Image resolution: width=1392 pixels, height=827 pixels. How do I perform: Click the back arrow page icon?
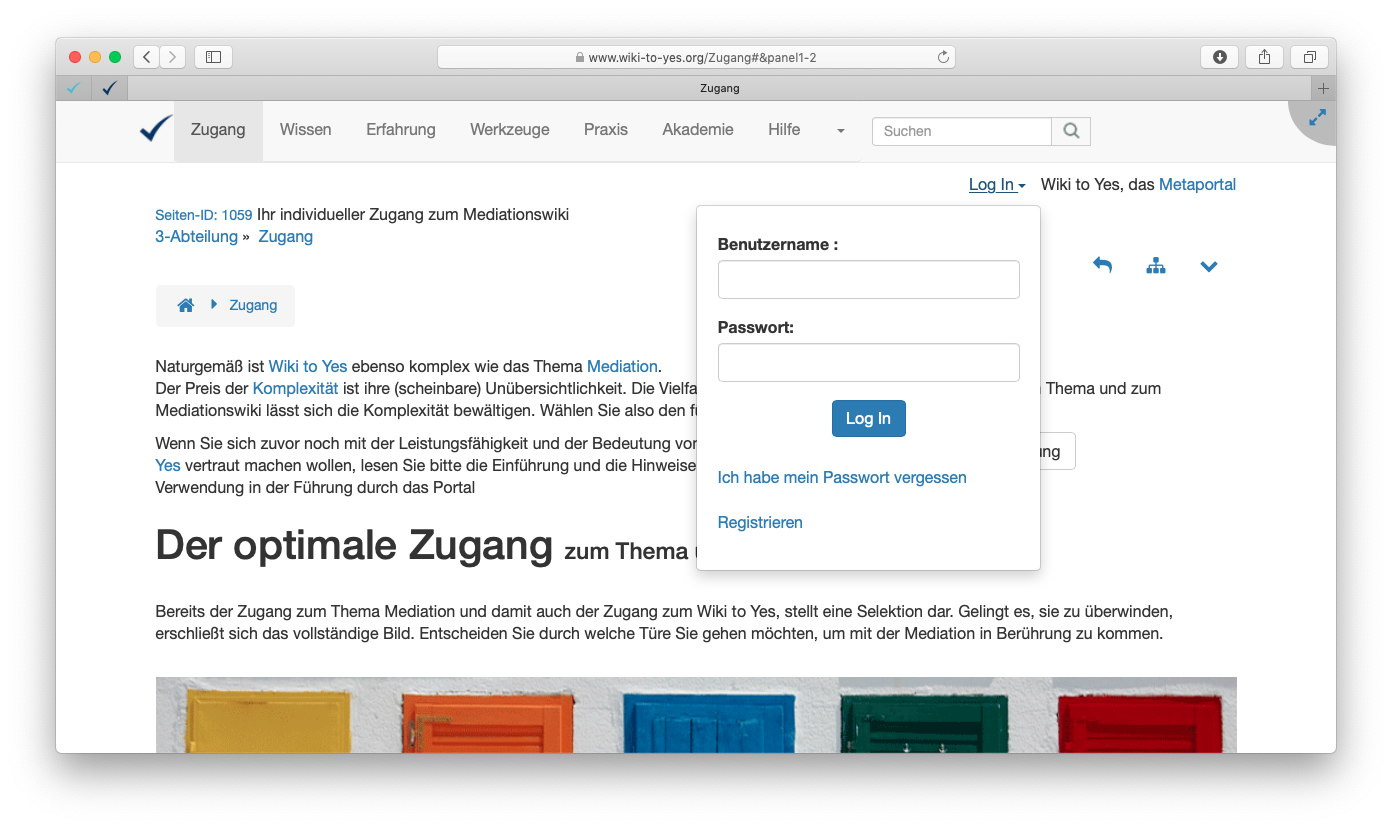tap(1102, 265)
